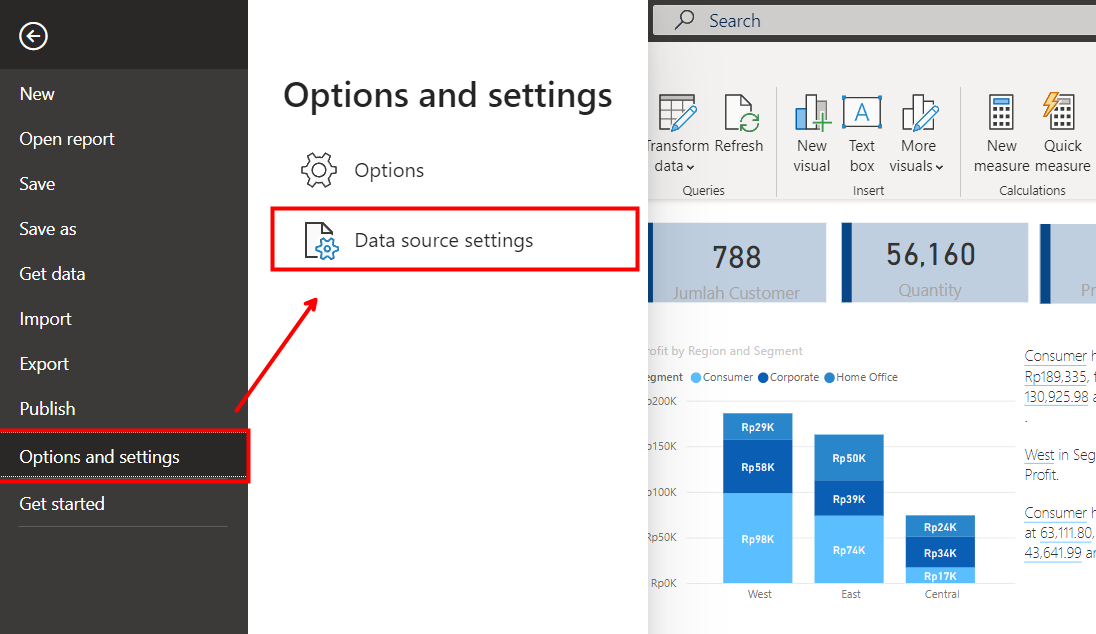Choose Save as from the sidebar
1096x634 pixels.
pyautogui.click(x=48, y=229)
